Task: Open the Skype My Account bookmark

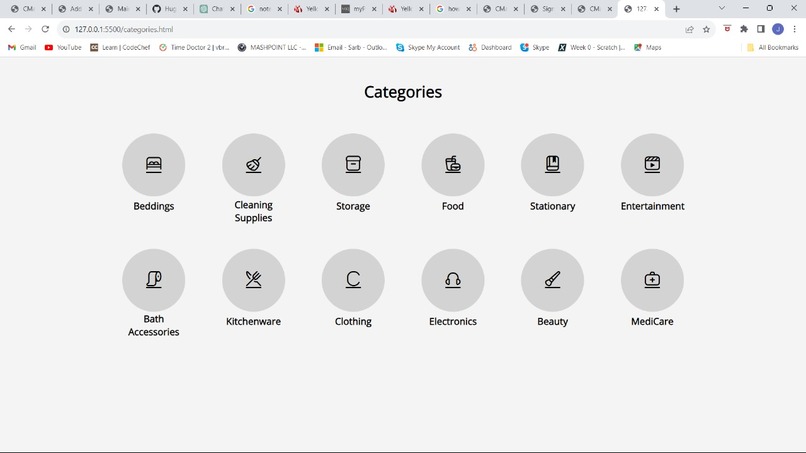Action: tap(428, 47)
